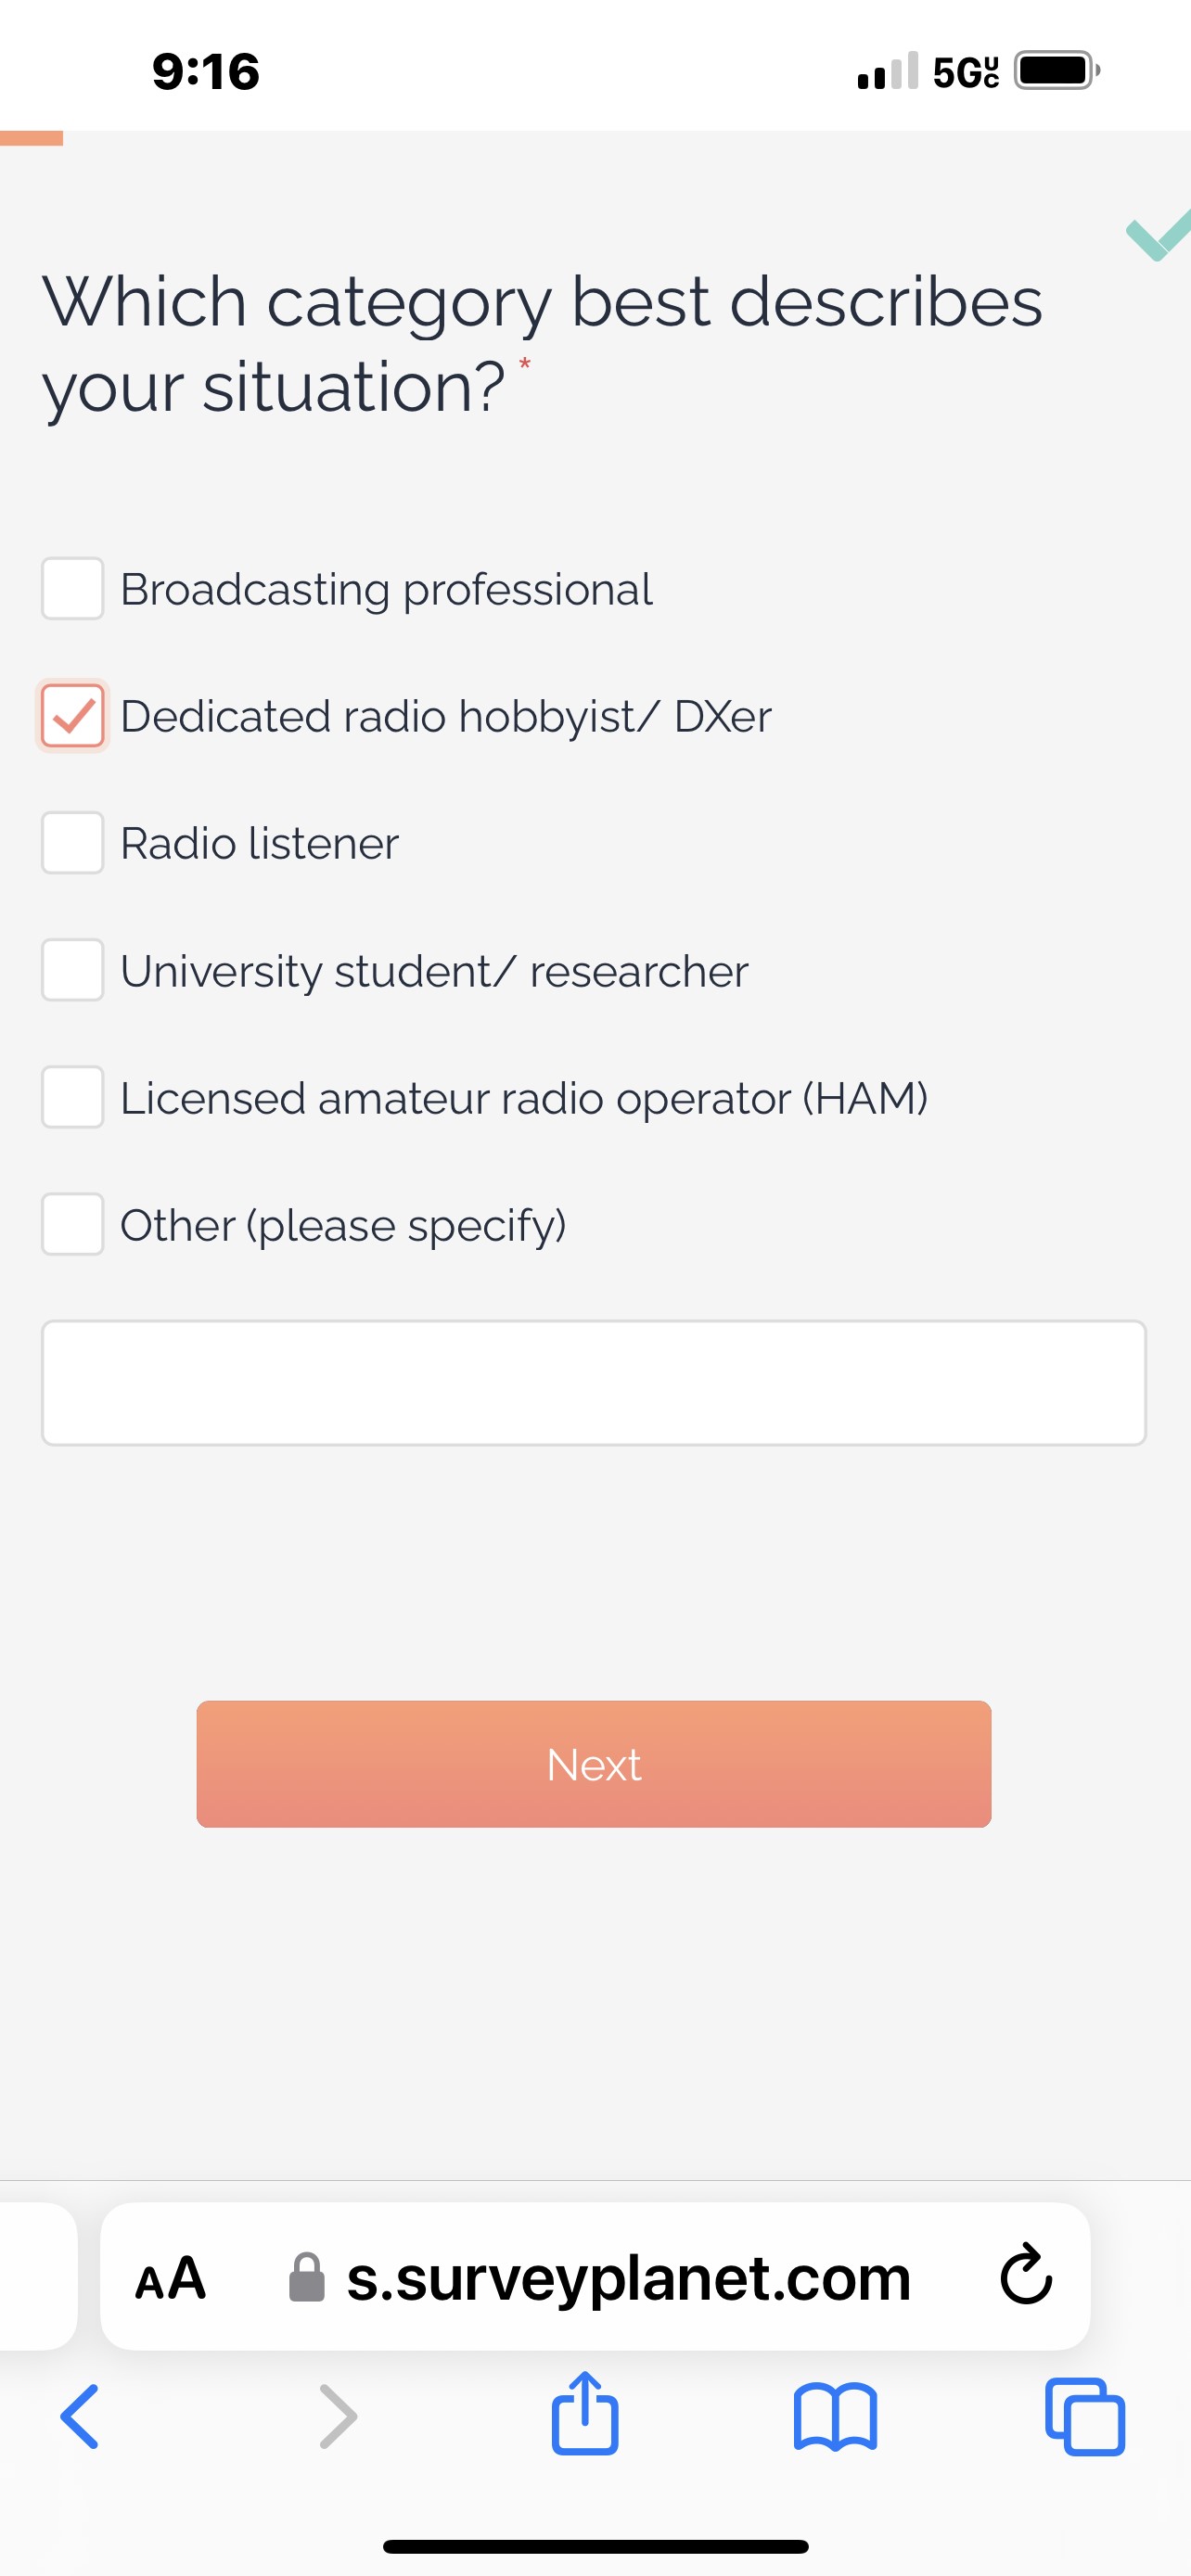Open Safari bookmarks book icon
The height and width of the screenshot is (2576, 1191).
pyautogui.click(x=835, y=2416)
